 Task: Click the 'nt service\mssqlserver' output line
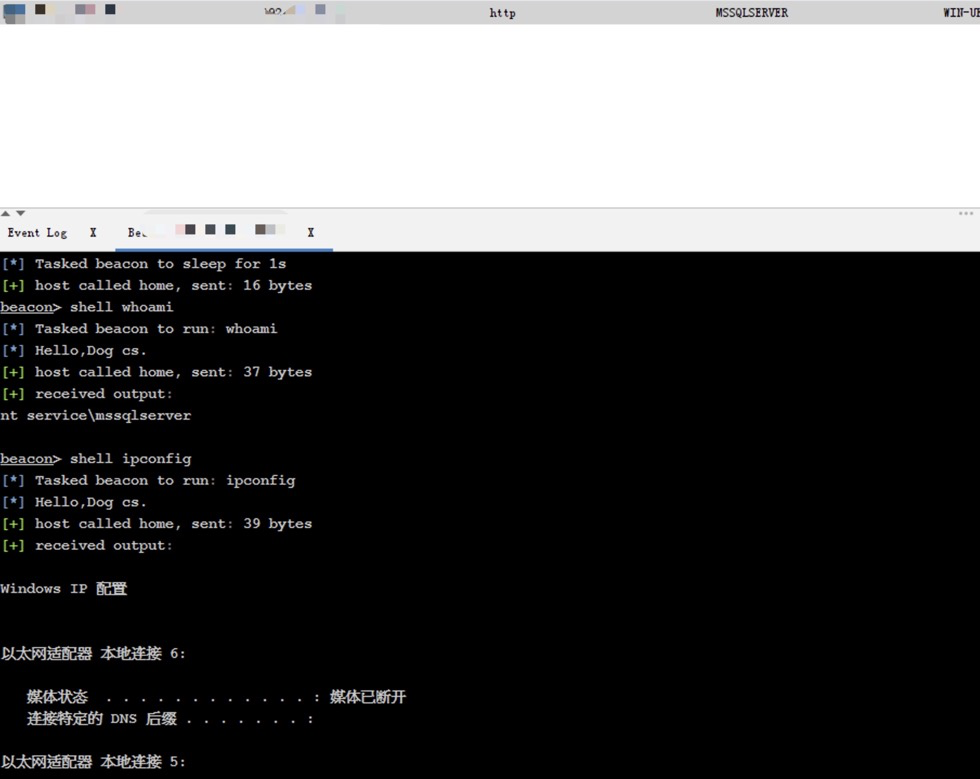(x=96, y=415)
